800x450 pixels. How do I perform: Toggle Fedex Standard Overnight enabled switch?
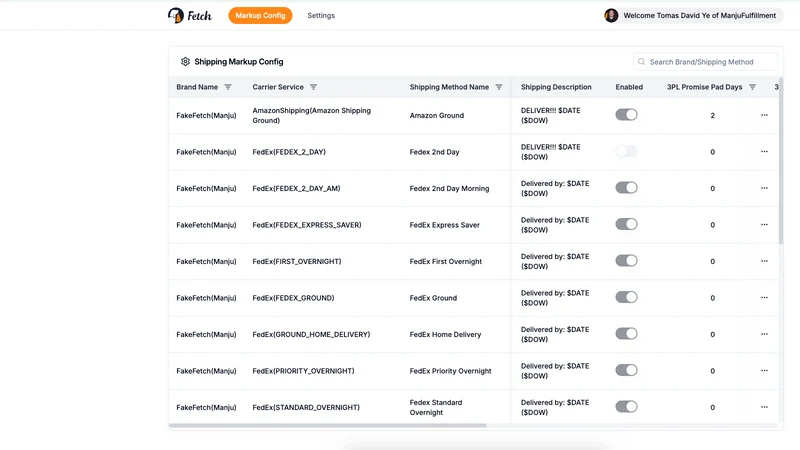pos(626,407)
